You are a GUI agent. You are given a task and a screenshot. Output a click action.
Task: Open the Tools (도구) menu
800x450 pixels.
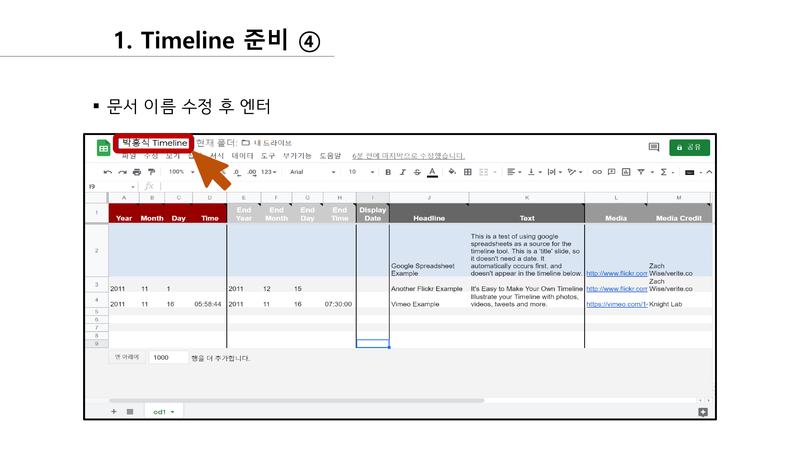268,156
